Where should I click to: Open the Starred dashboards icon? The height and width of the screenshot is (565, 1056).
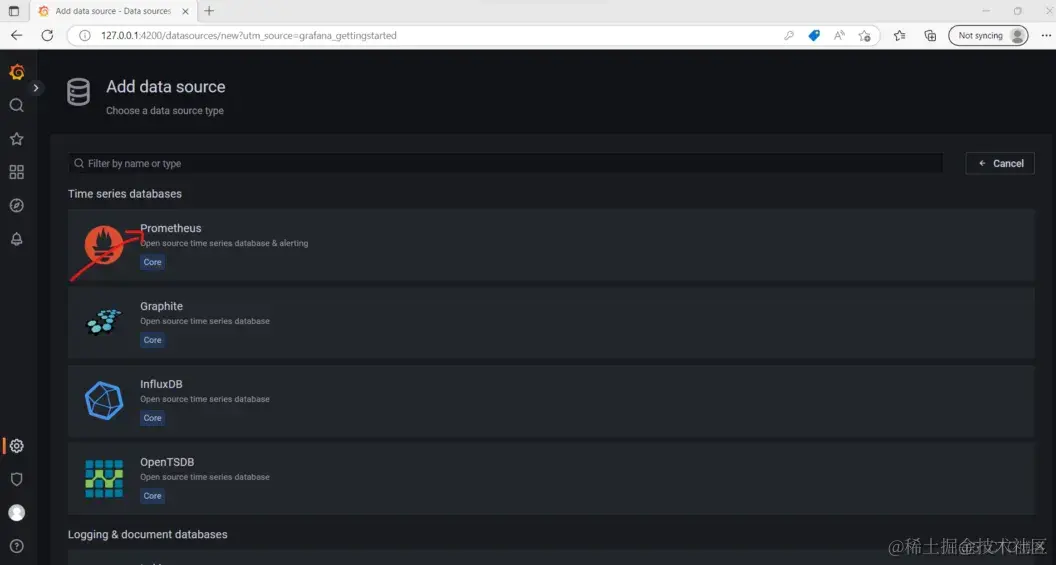point(17,139)
